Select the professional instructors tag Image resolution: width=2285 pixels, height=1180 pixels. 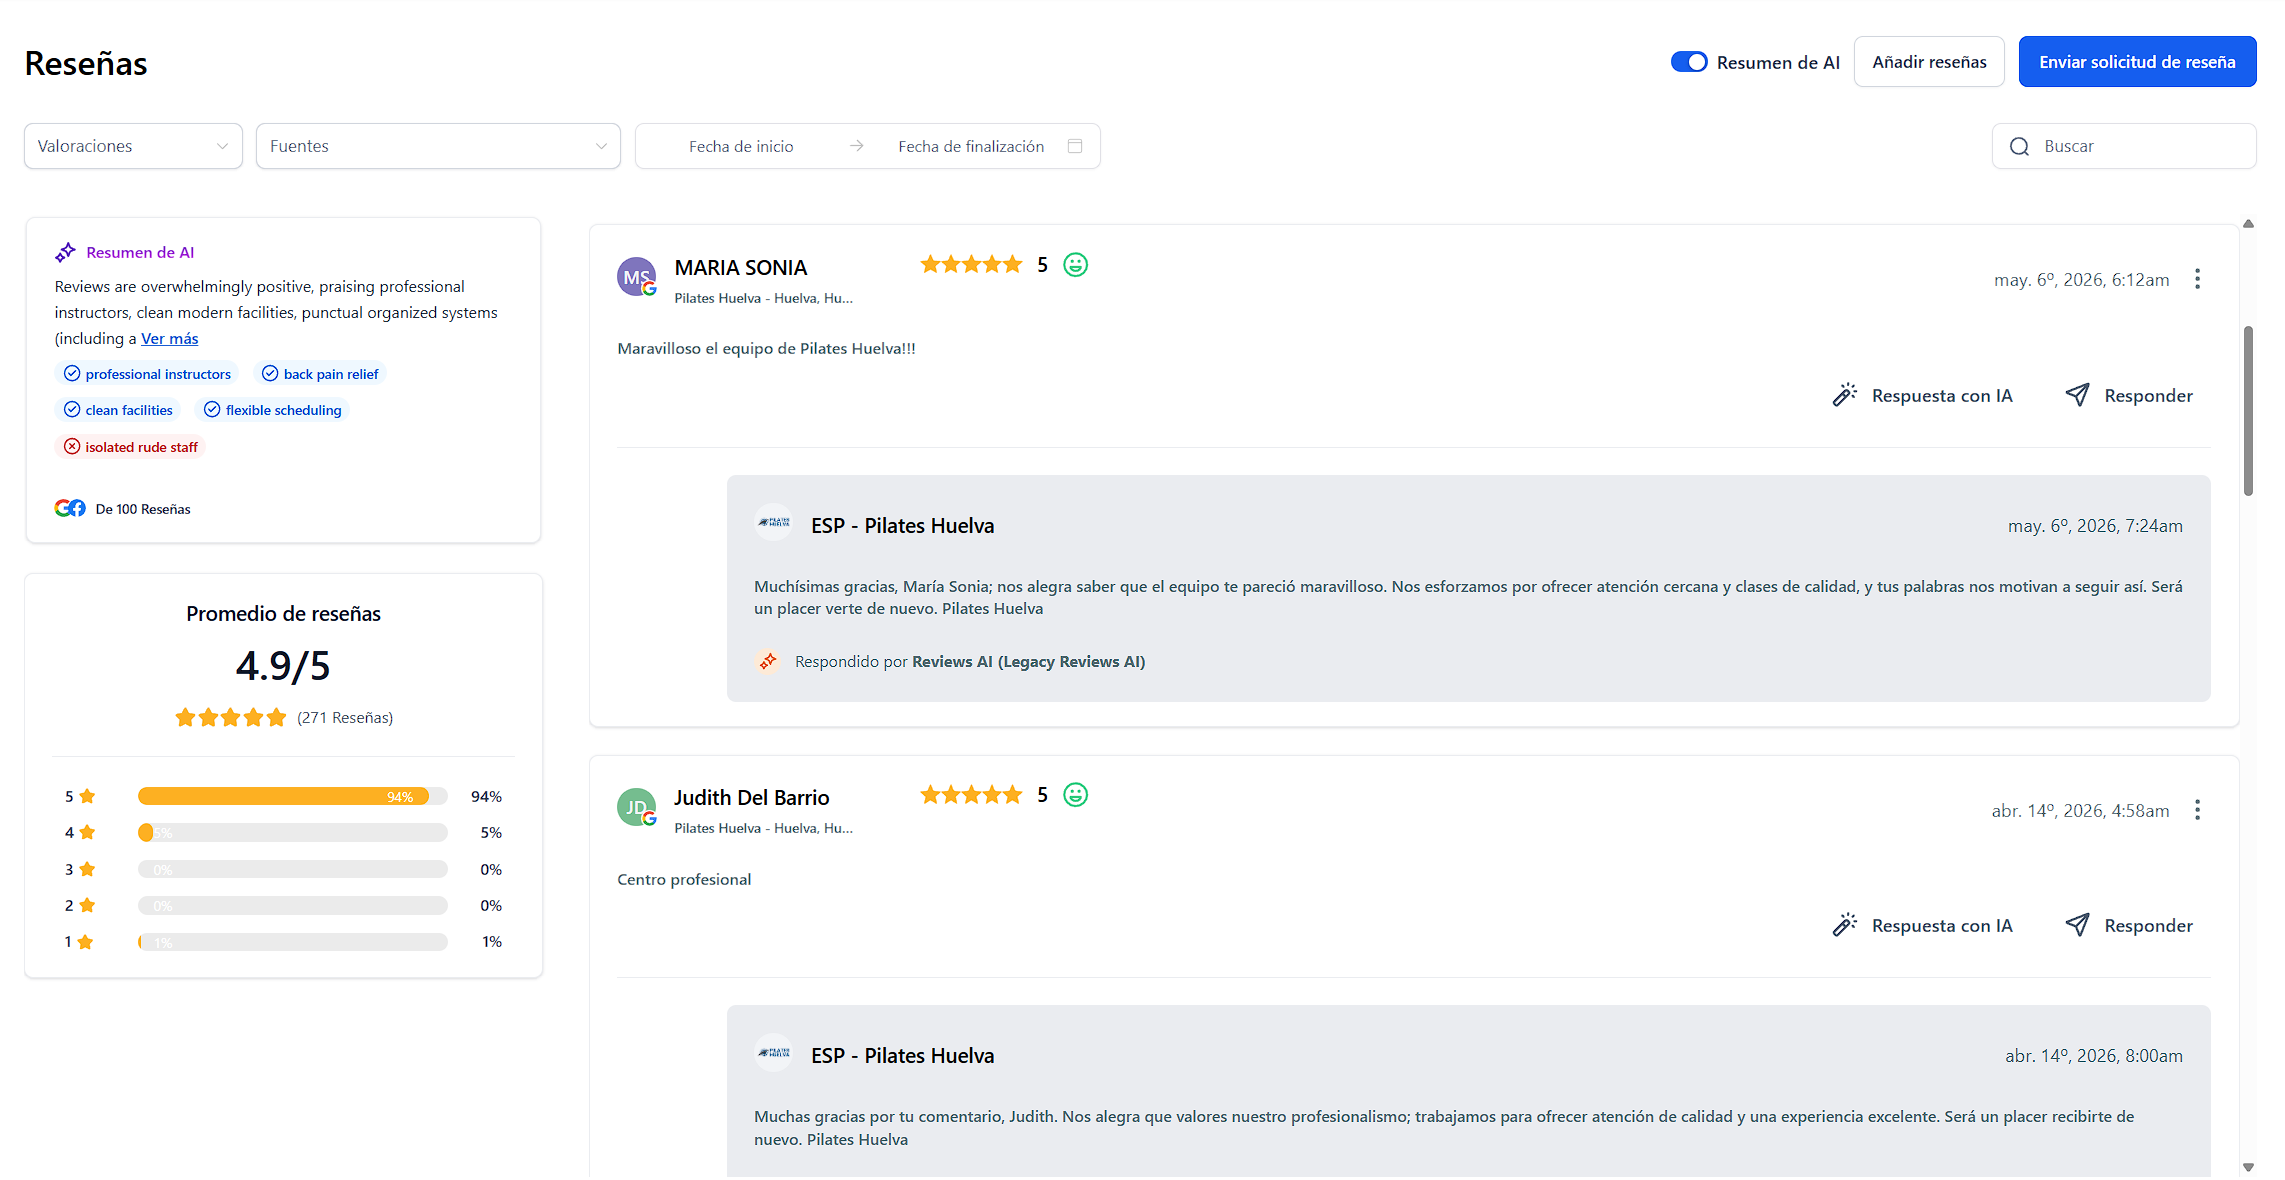[x=147, y=374]
